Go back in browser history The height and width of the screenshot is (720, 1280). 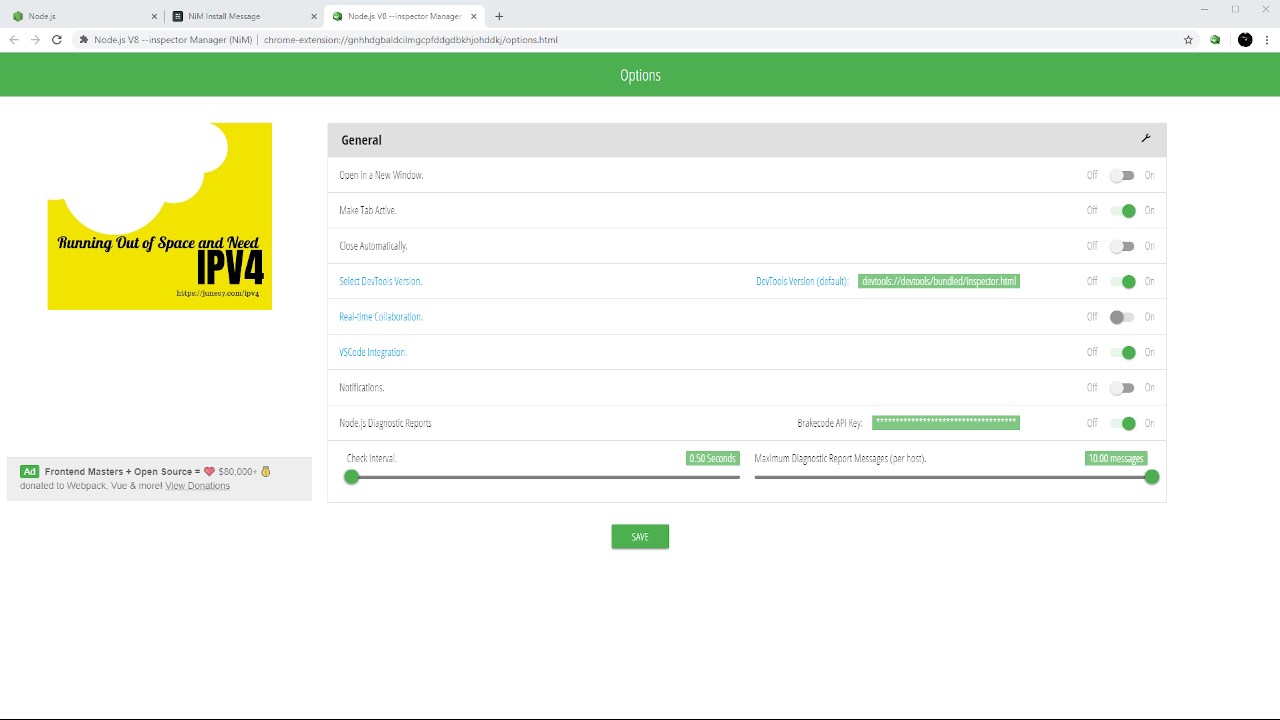click(x=13, y=40)
